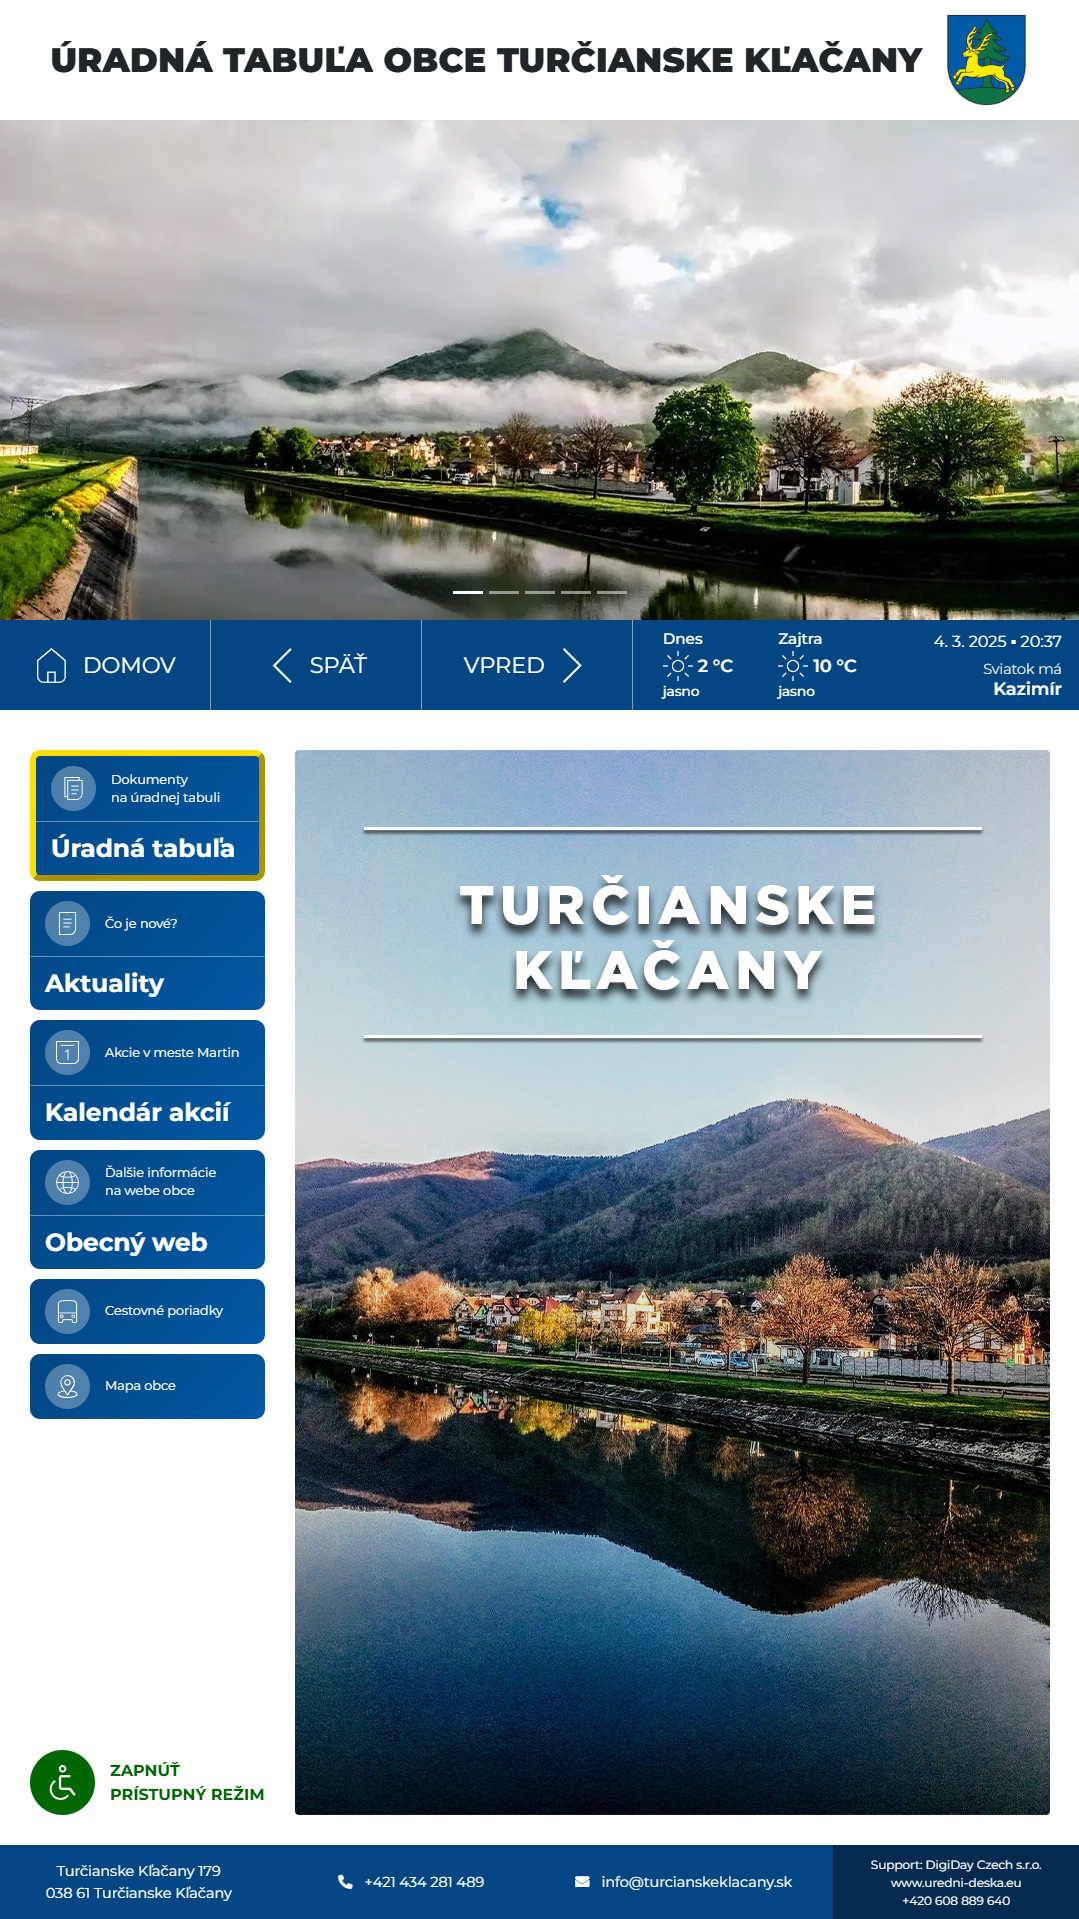Navigate back with SPÄŤ
The image size is (1079, 1919).
pos(316,665)
